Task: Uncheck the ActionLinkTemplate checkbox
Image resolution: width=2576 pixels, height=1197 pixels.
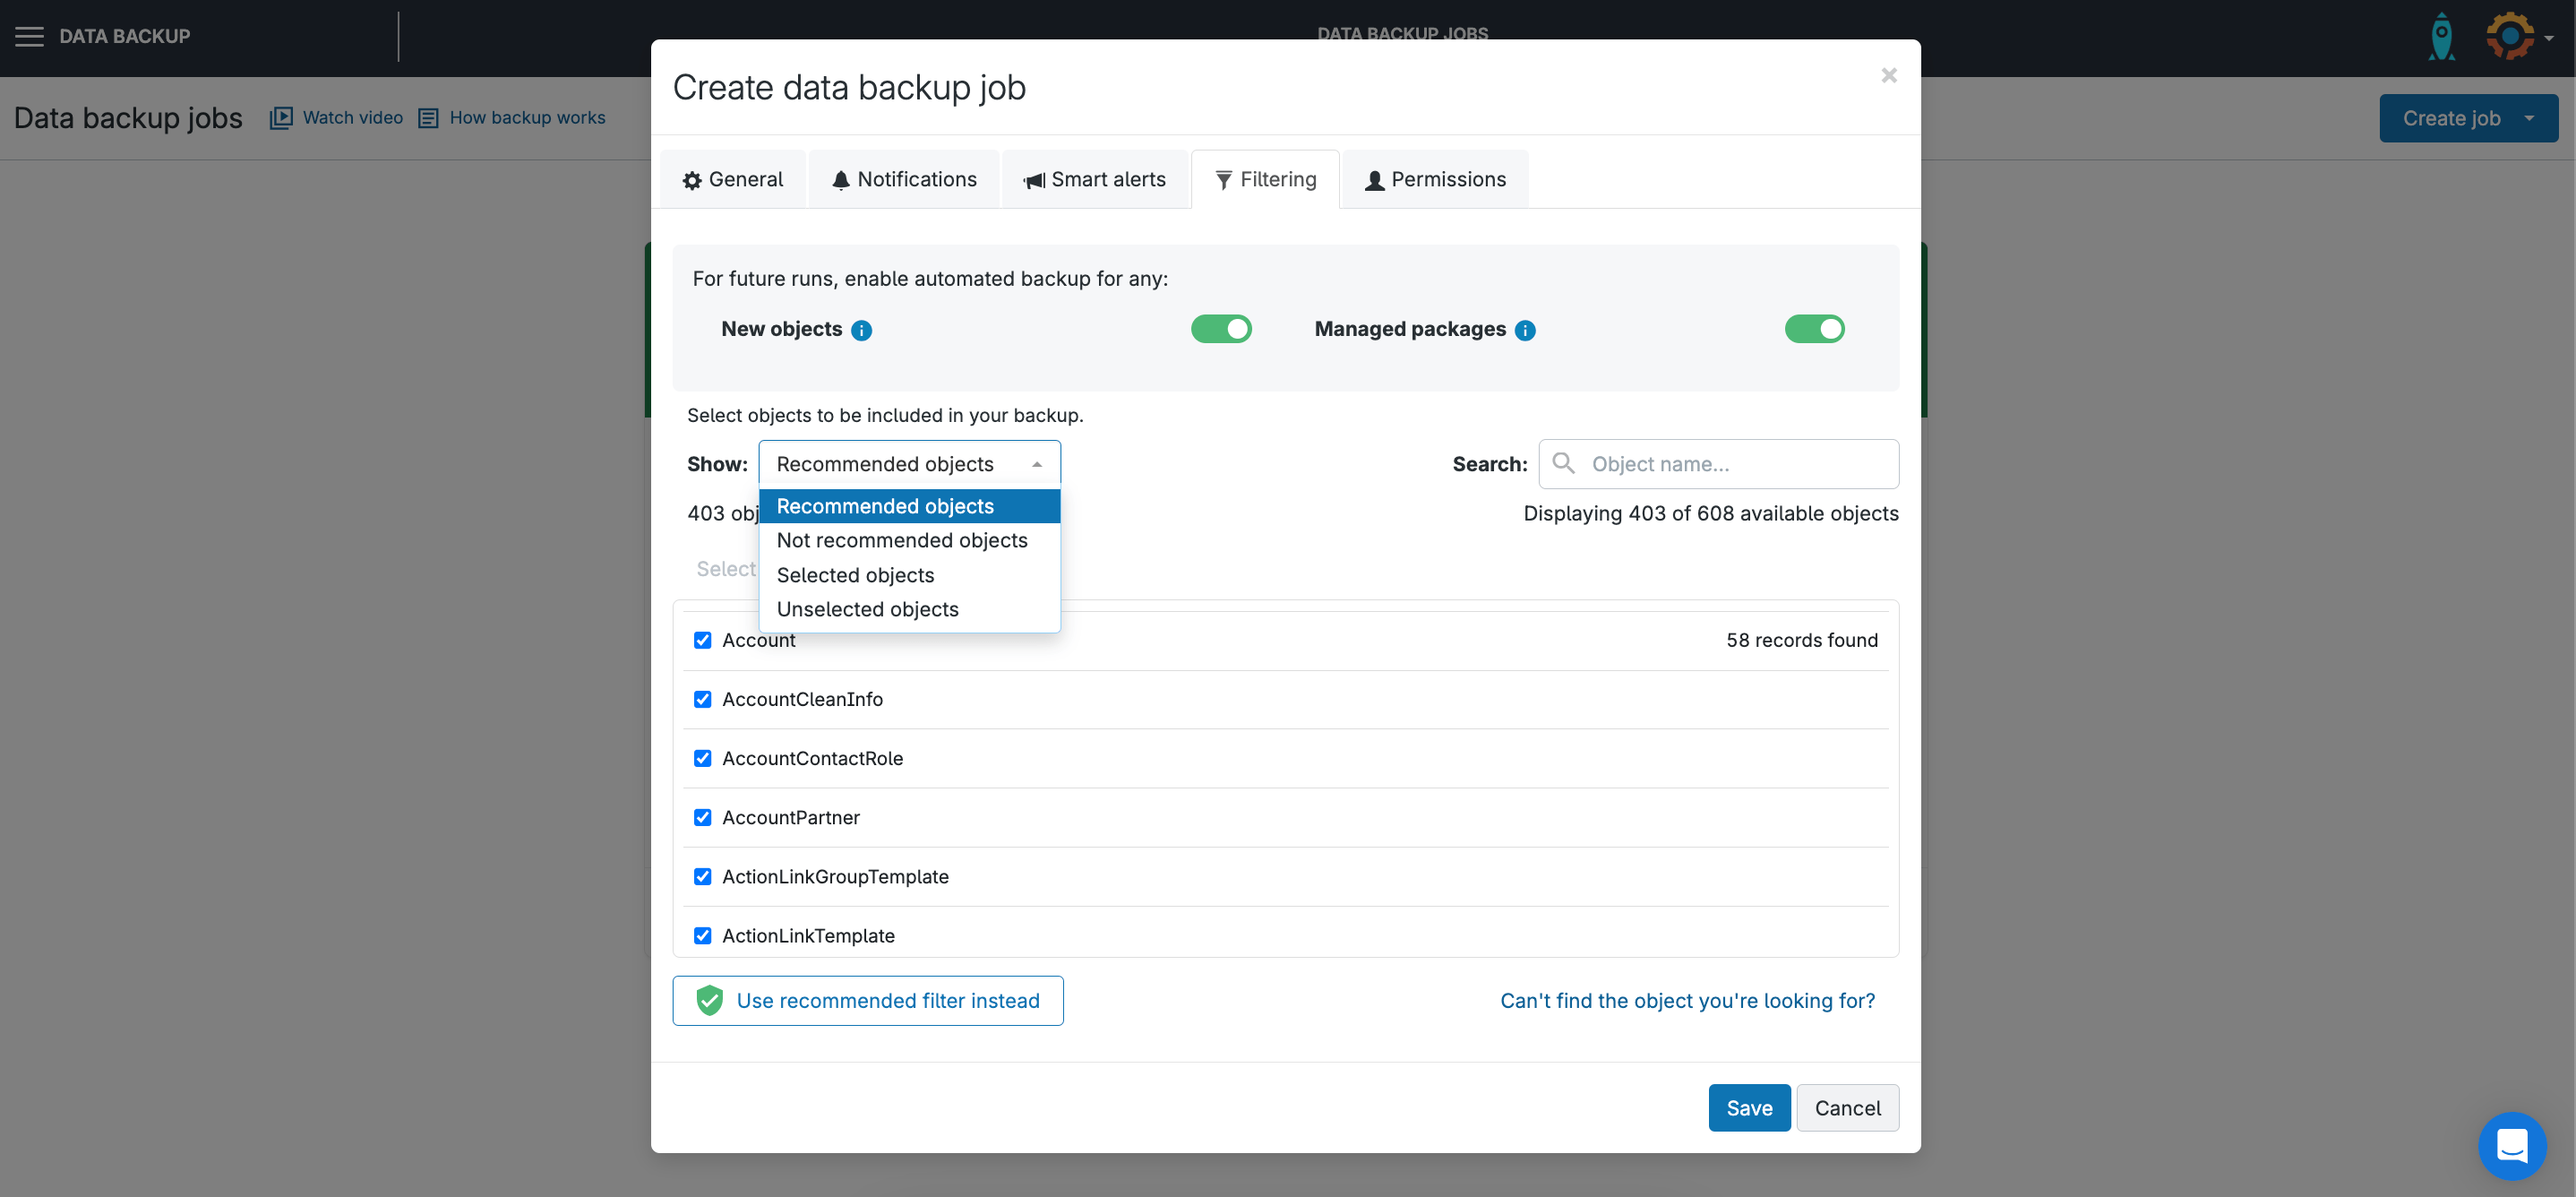Action: 702,935
